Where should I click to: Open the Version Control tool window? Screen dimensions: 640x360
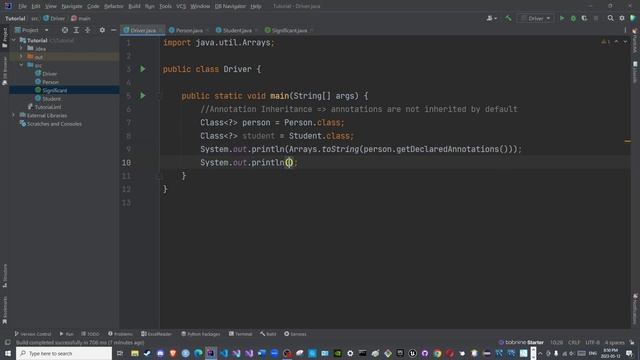click(x=33, y=334)
